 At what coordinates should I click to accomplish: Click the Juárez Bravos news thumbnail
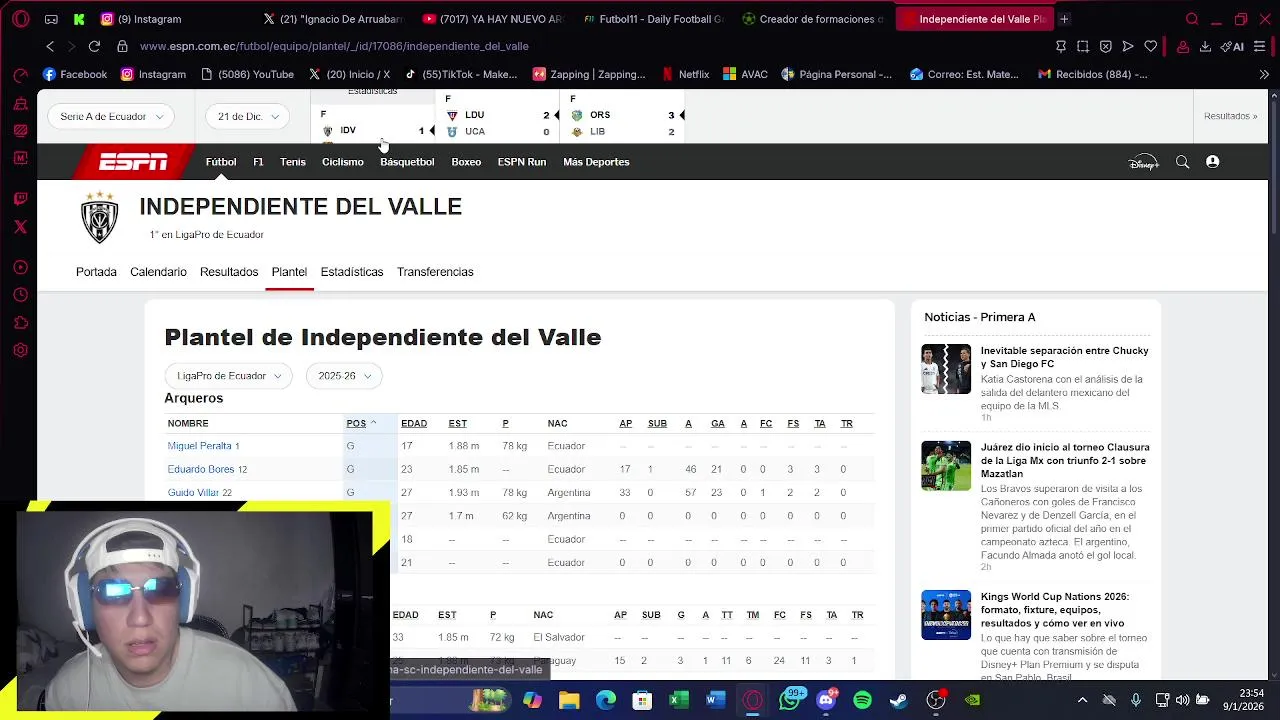pos(946,466)
